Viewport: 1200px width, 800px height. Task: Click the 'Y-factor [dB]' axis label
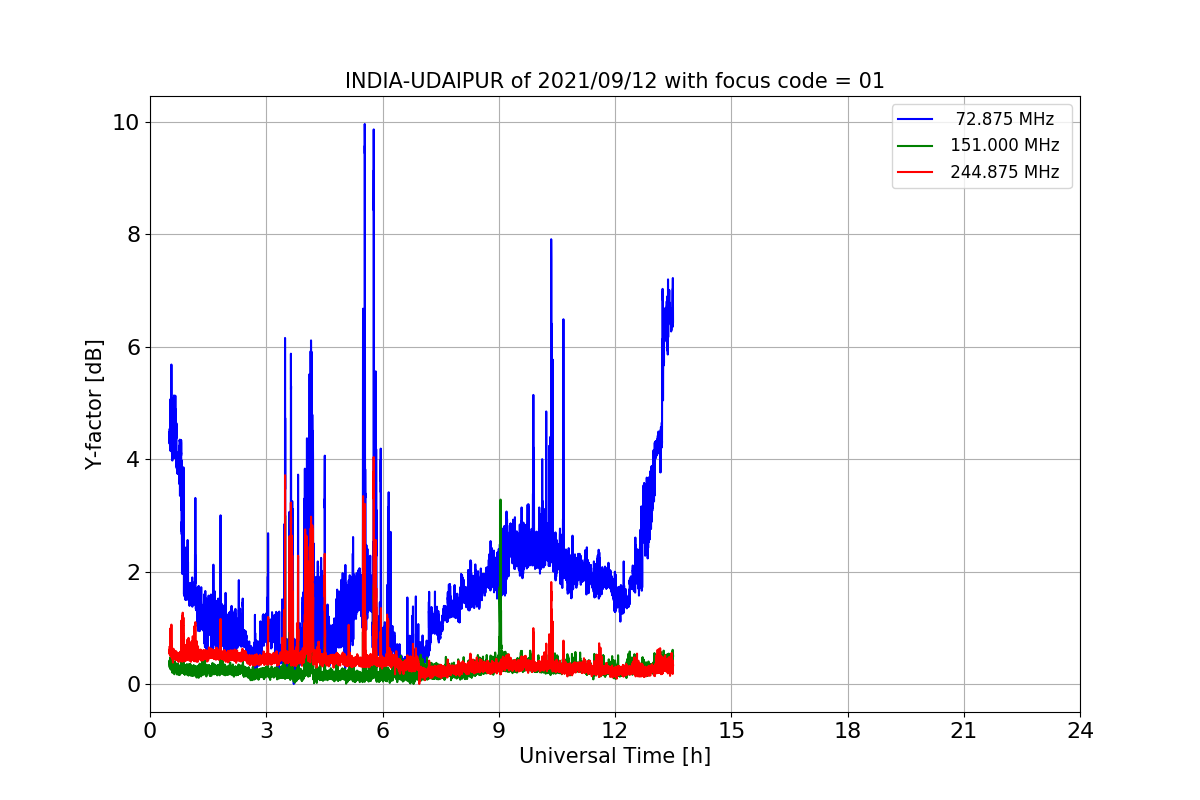[x=94, y=404]
